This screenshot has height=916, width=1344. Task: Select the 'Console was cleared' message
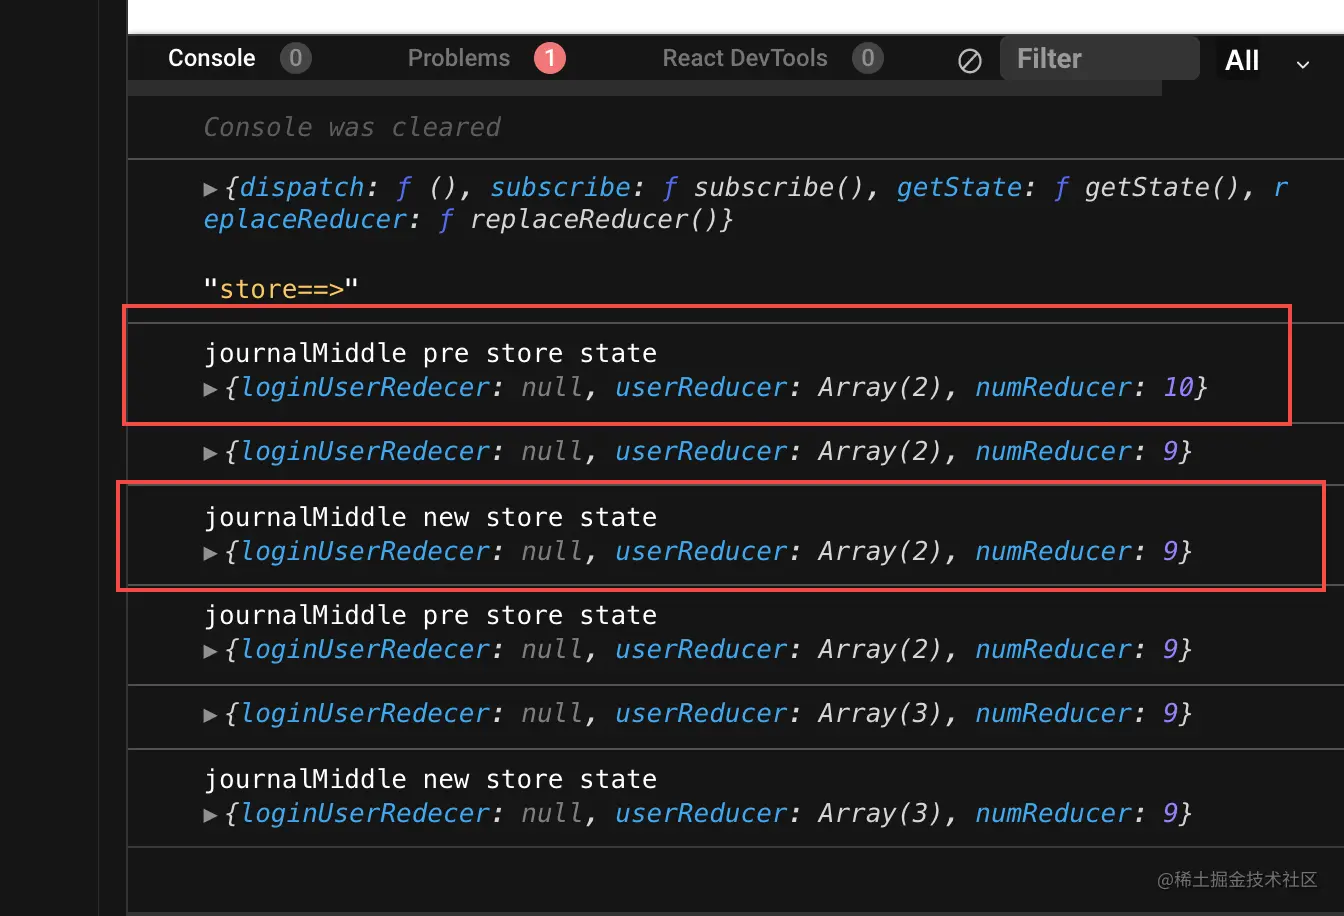[352, 127]
